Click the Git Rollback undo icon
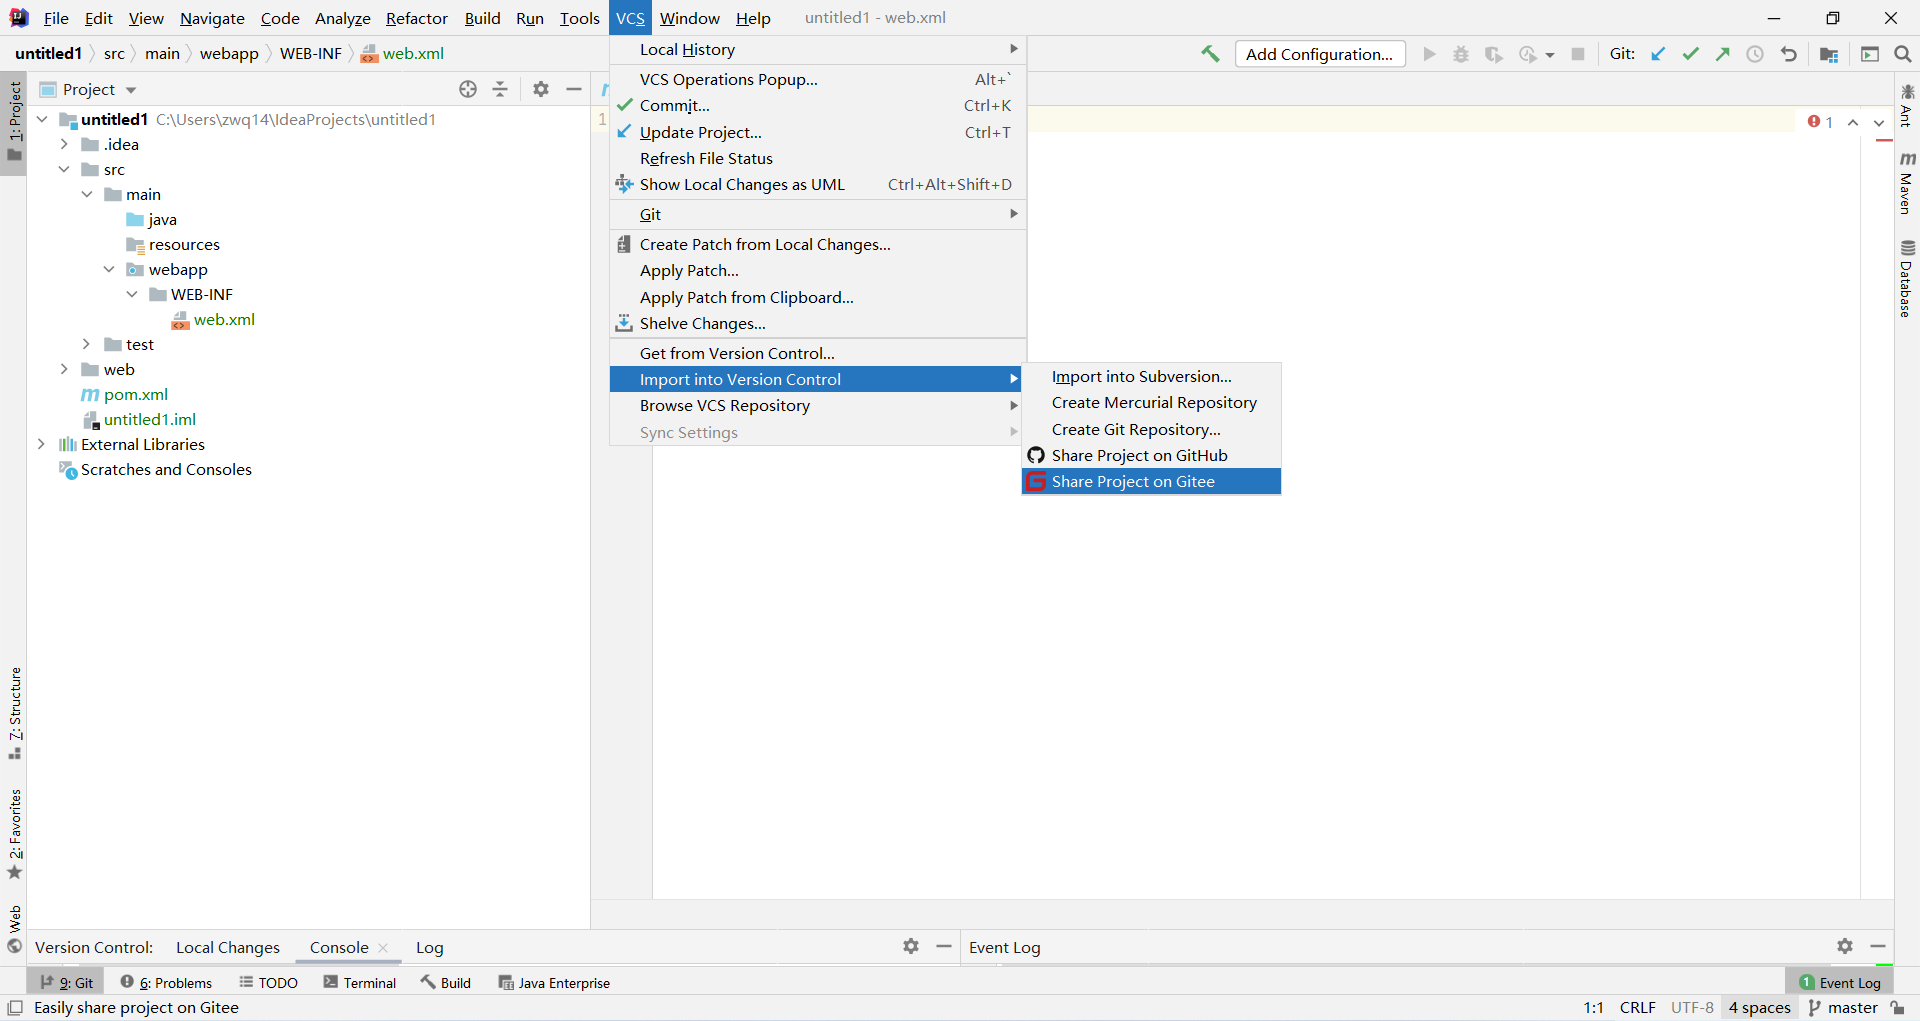 coord(1789,54)
